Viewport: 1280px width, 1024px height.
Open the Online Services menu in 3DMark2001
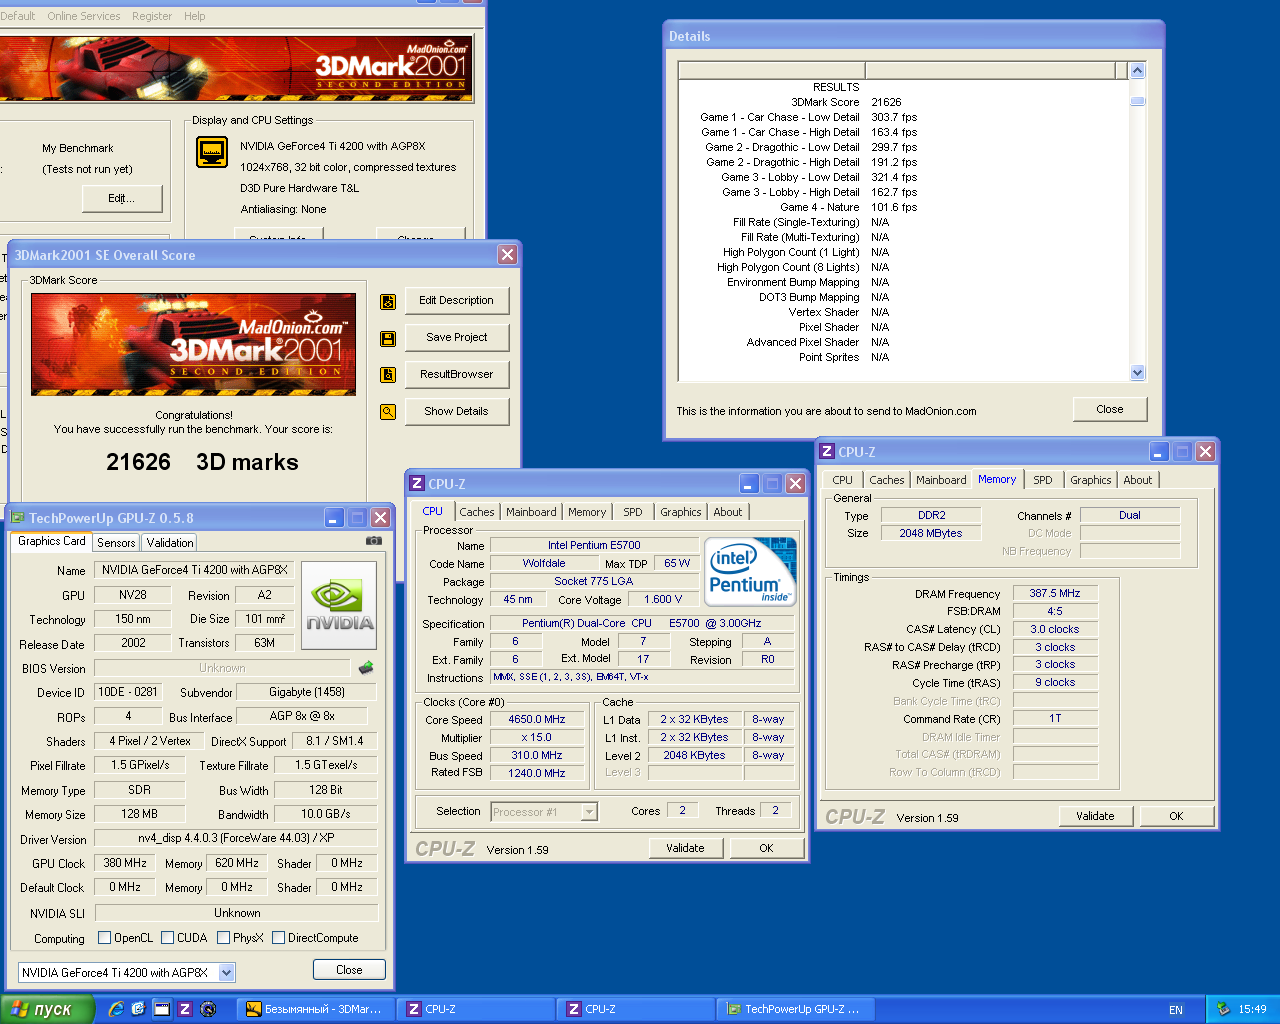tap(84, 16)
